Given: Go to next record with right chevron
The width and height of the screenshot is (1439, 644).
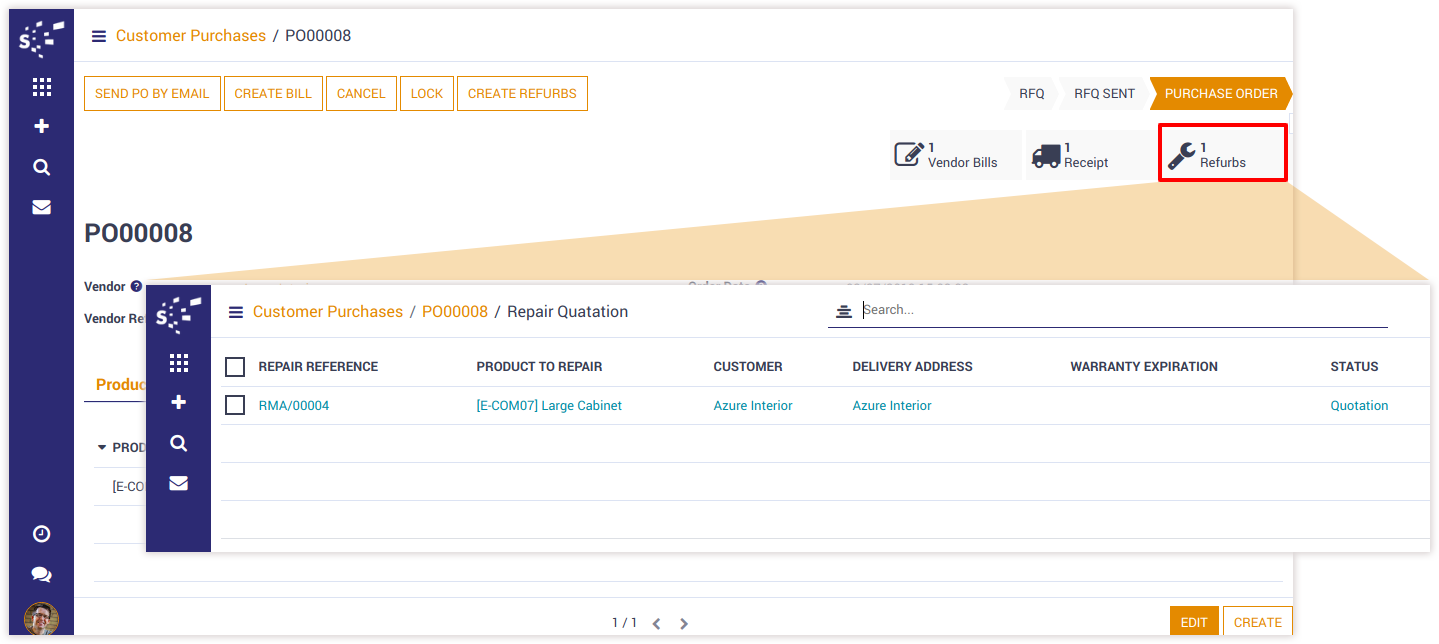Looking at the screenshot, I should [684, 623].
